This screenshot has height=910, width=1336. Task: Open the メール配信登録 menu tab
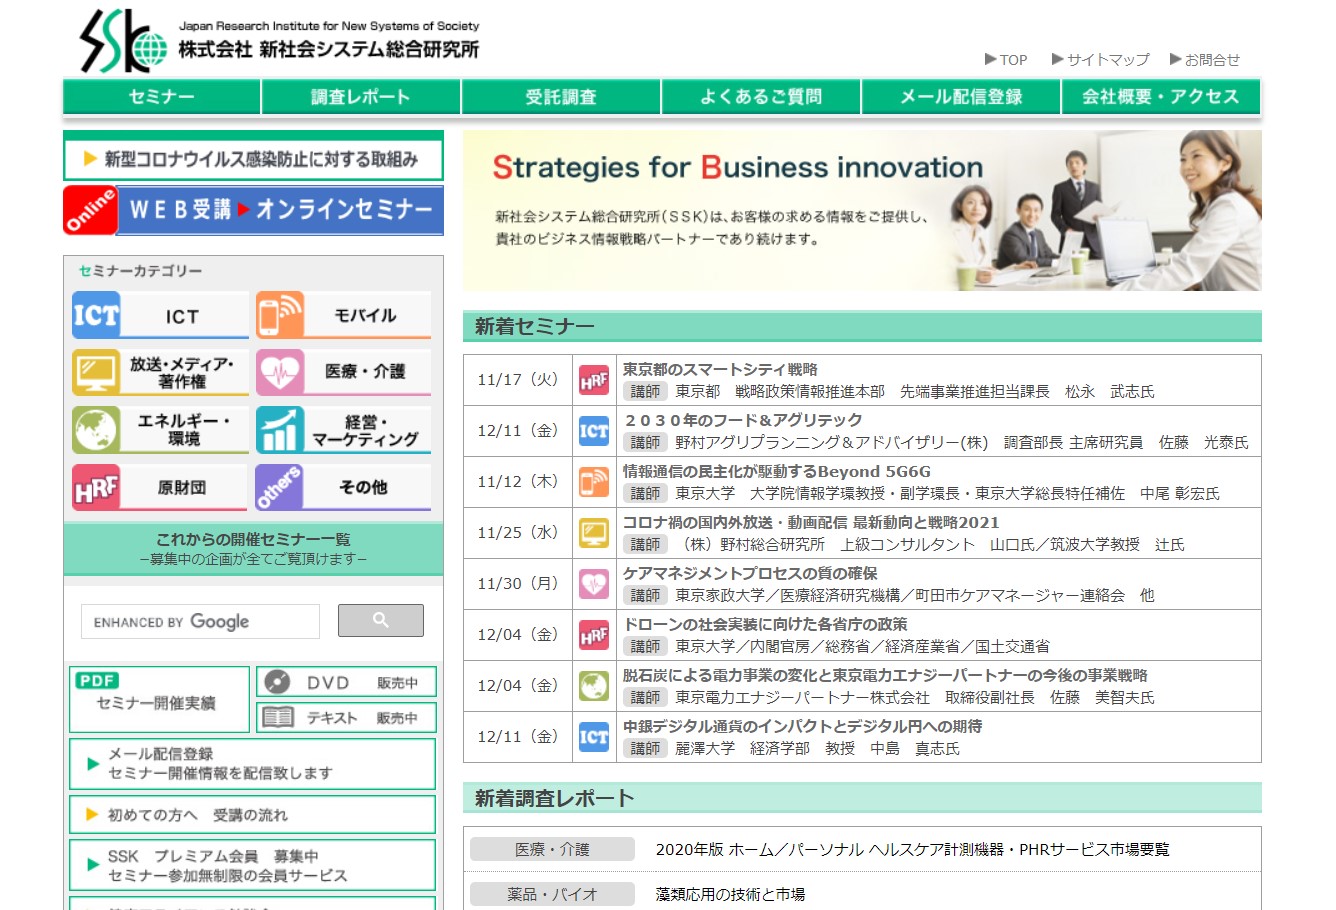pos(961,97)
